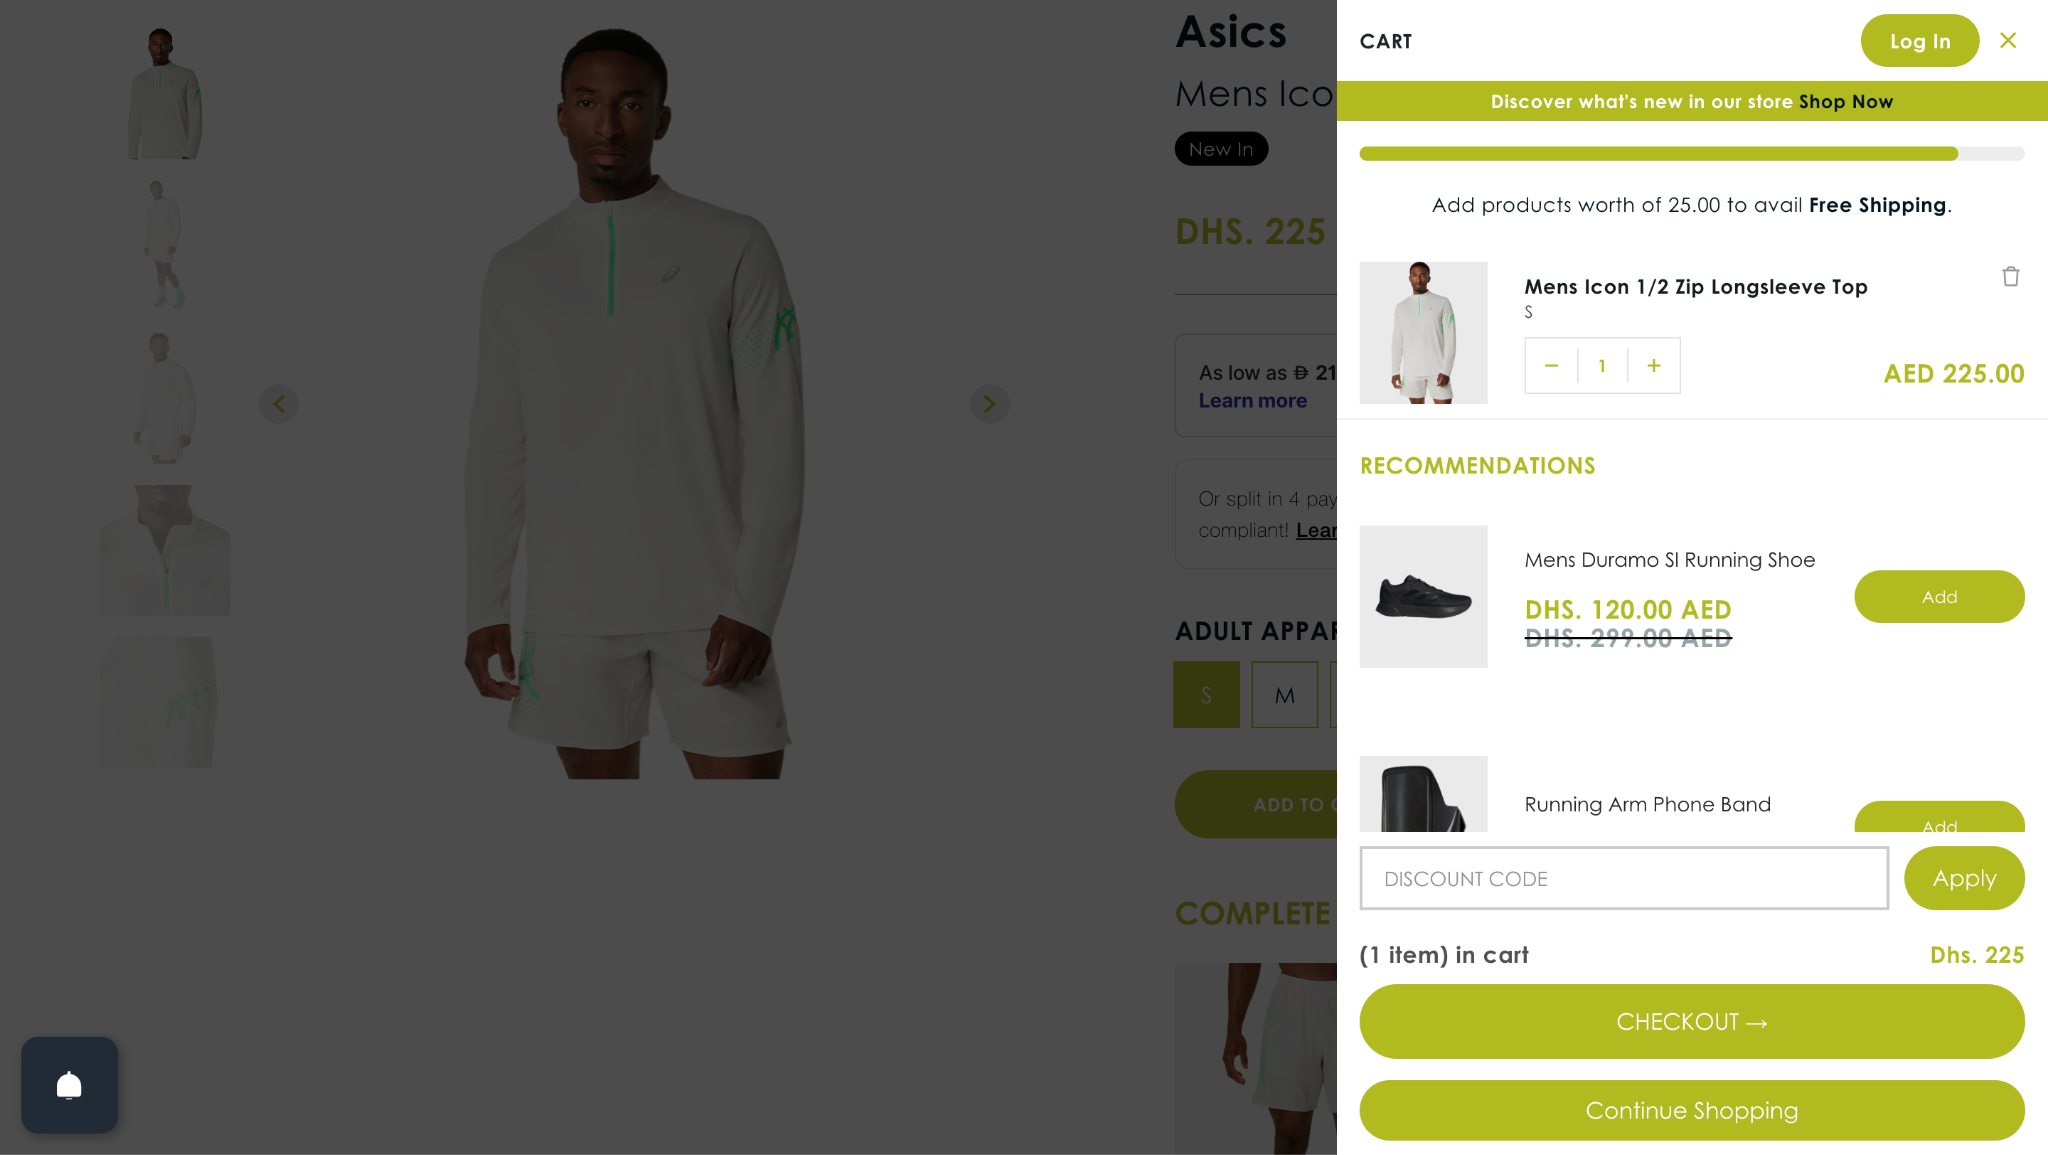The image size is (2048, 1155).
Task: Show previous product image with left arrow
Action: (279, 404)
